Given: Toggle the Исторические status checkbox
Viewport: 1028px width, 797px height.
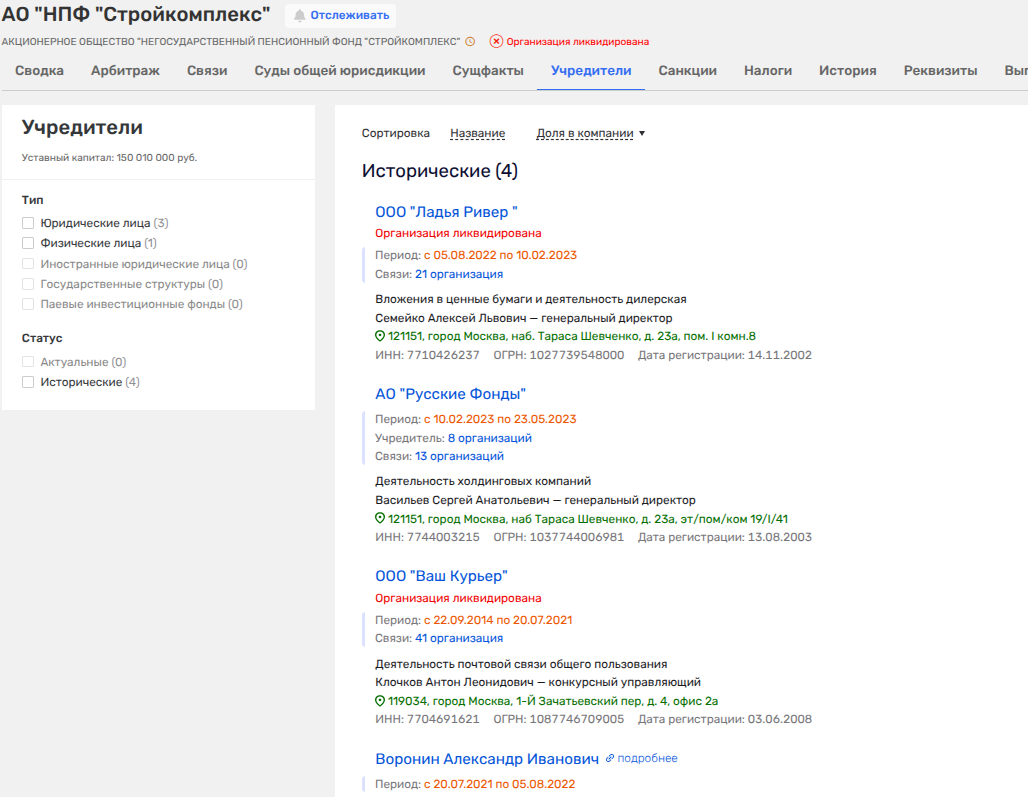Looking at the screenshot, I should click(x=28, y=382).
